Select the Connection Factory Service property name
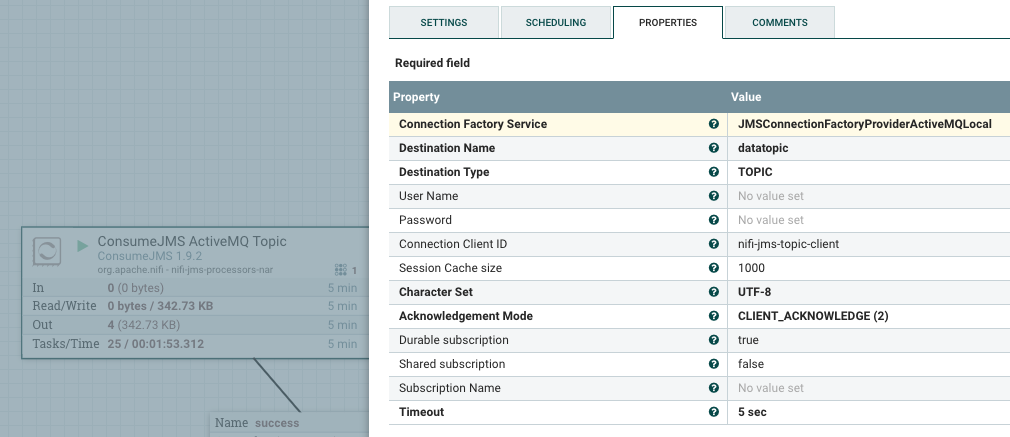Image resolution: width=1010 pixels, height=437 pixels. coord(473,124)
